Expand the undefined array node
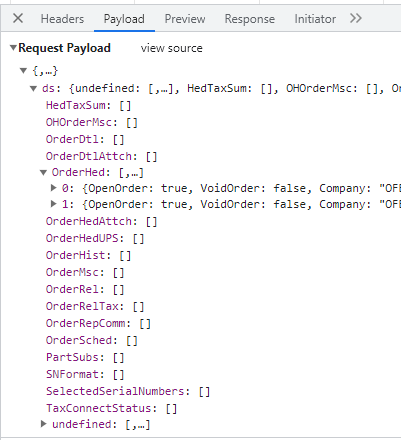Image resolution: width=401 pixels, height=440 pixels. click(43, 424)
